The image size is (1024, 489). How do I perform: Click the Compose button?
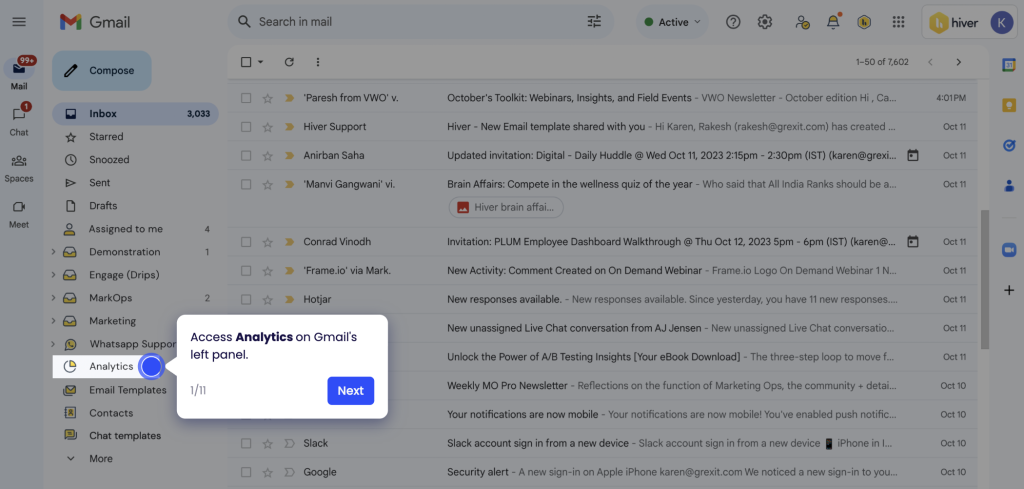click(101, 71)
